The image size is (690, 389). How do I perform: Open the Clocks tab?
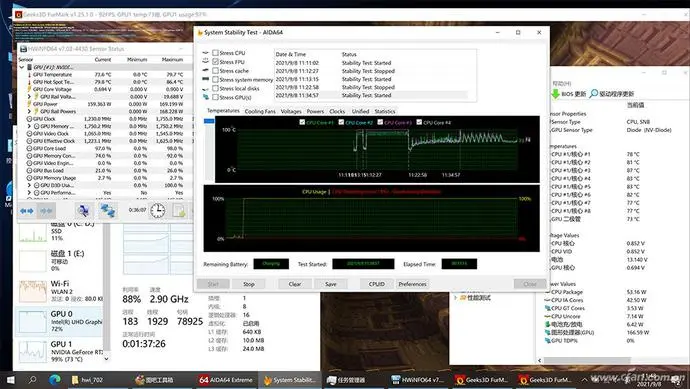[x=337, y=111]
